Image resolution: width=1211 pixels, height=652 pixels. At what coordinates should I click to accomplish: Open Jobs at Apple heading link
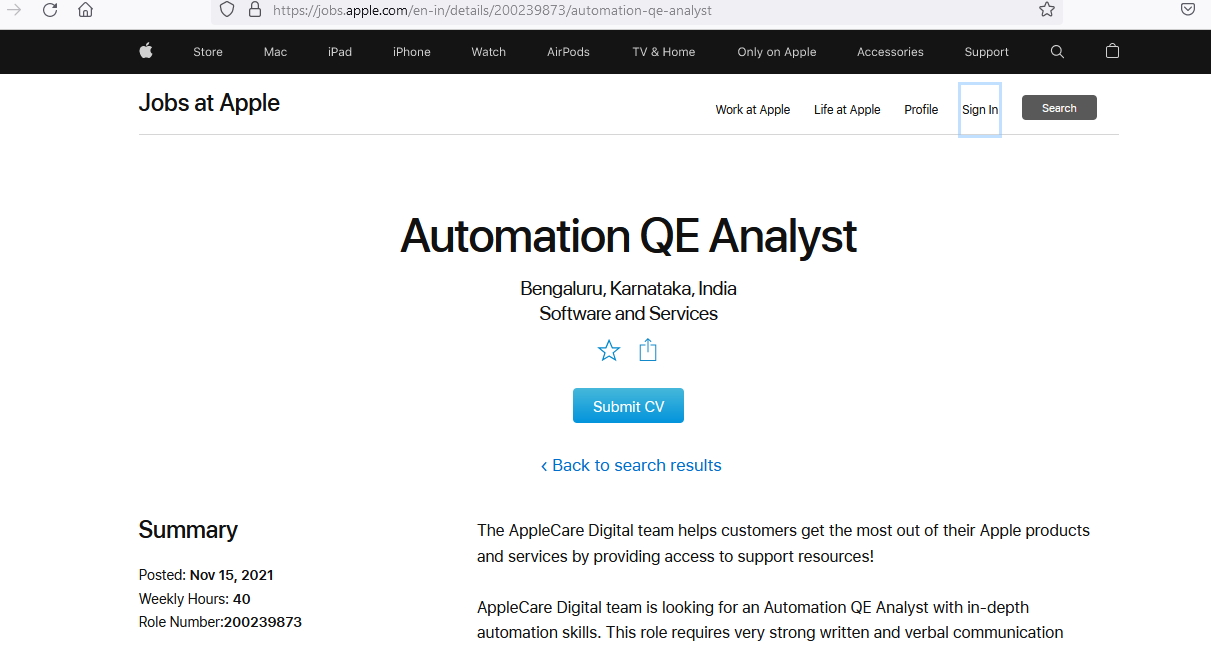209,103
